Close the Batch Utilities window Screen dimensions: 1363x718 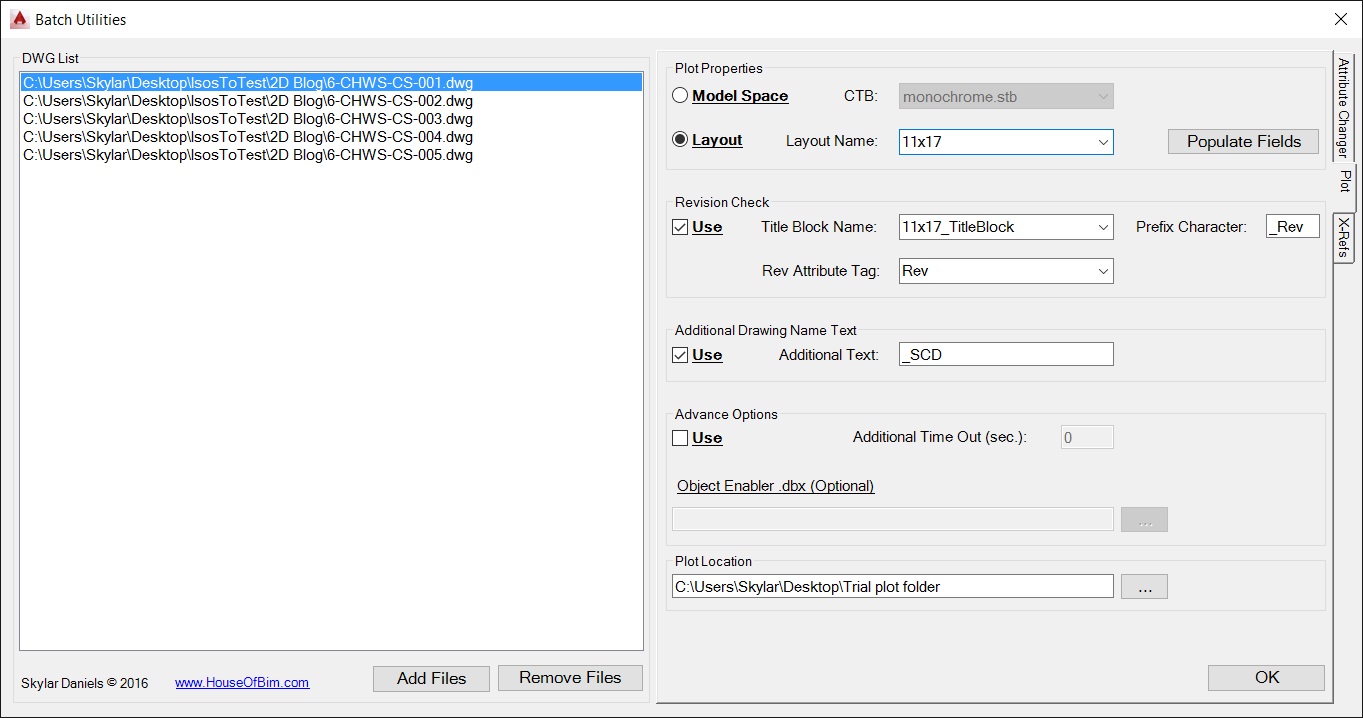pyautogui.click(x=1340, y=19)
